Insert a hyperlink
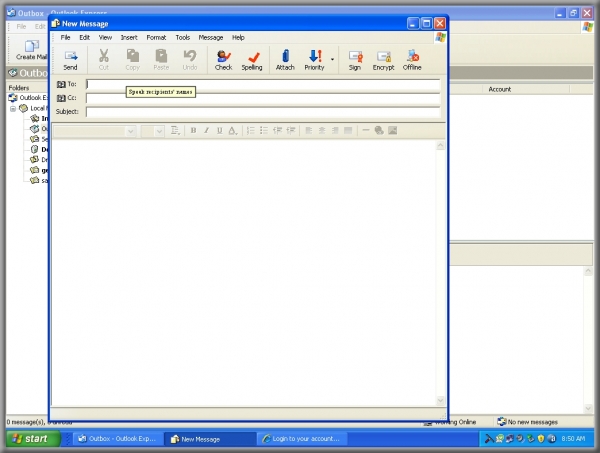The height and width of the screenshot is (453, 600). (x=379, y=131)
